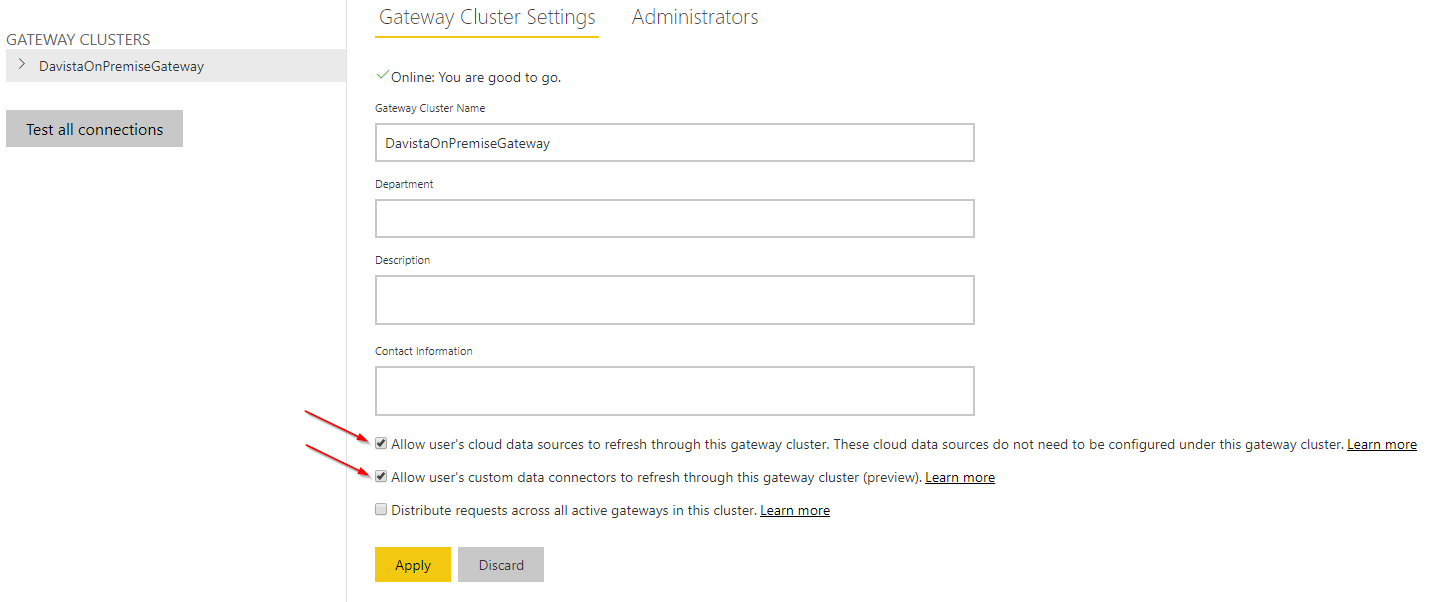Viewport: 1434px width, 602px height.
Task: Open Learn more link for distribute requests
Action: pyautogui.click(x=795, y=510)
